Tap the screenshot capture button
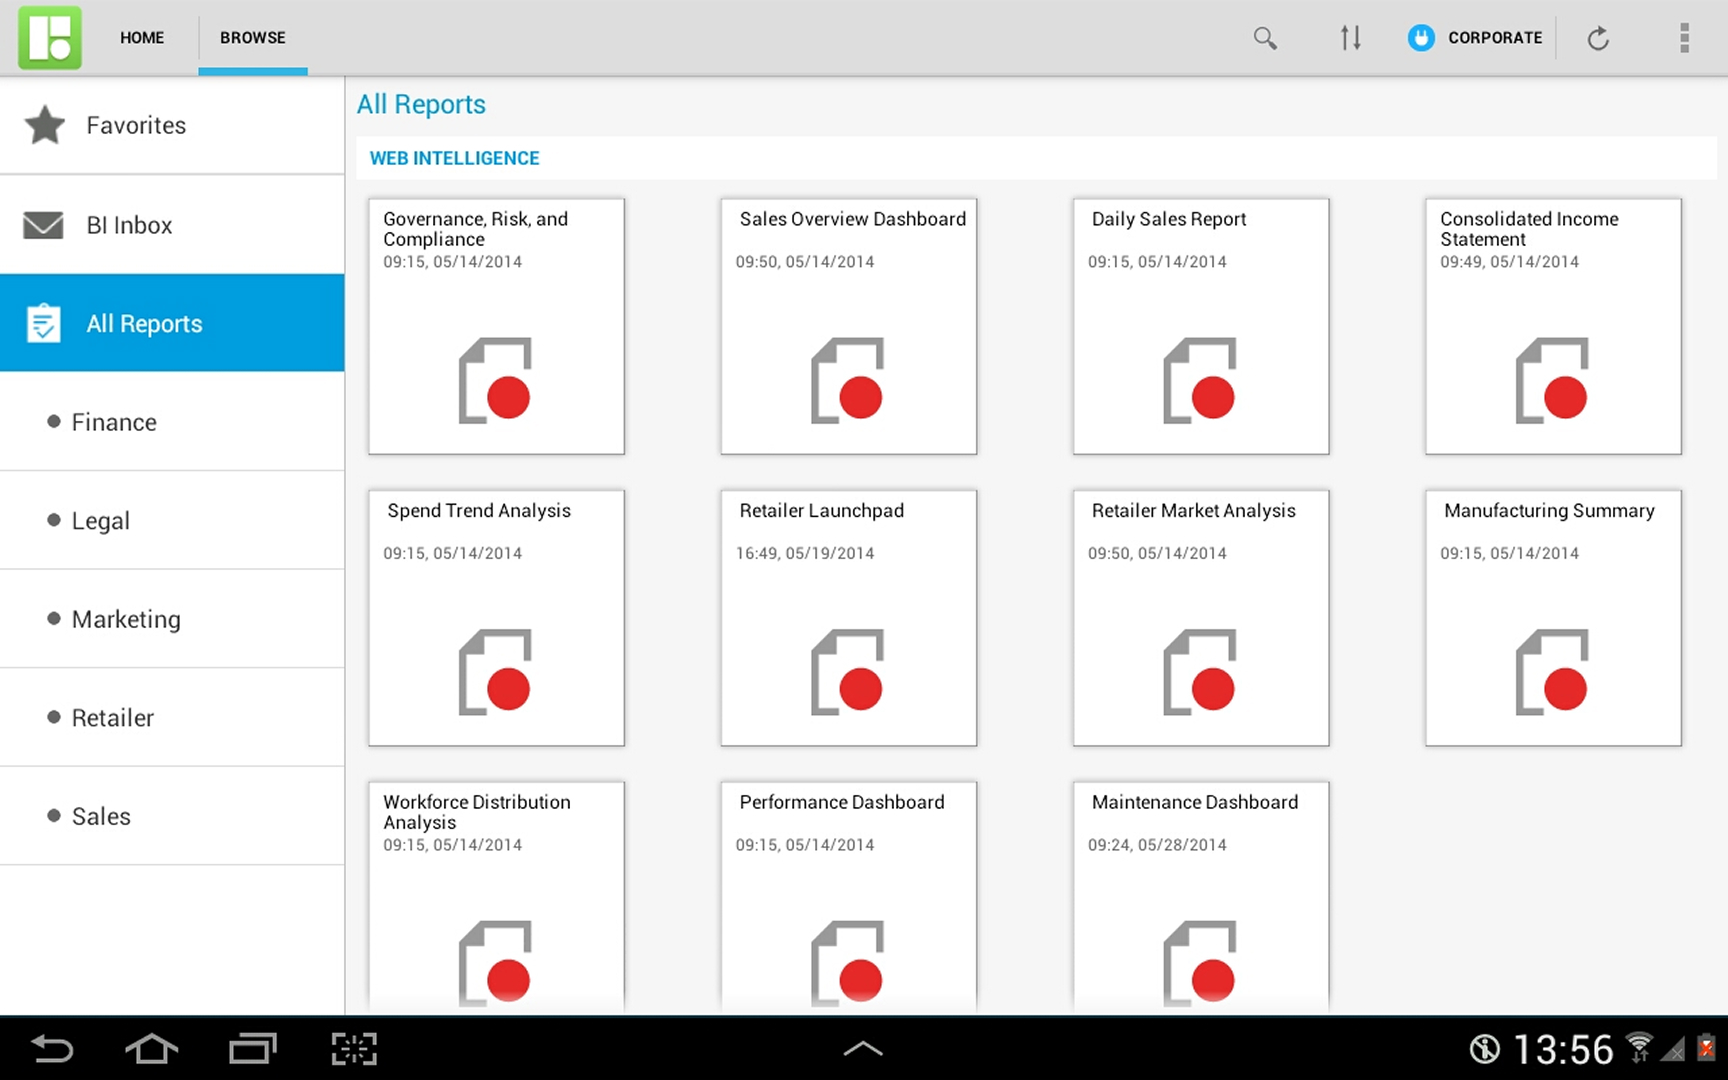The image size is (1728, 1080). tap(354, 1049)
